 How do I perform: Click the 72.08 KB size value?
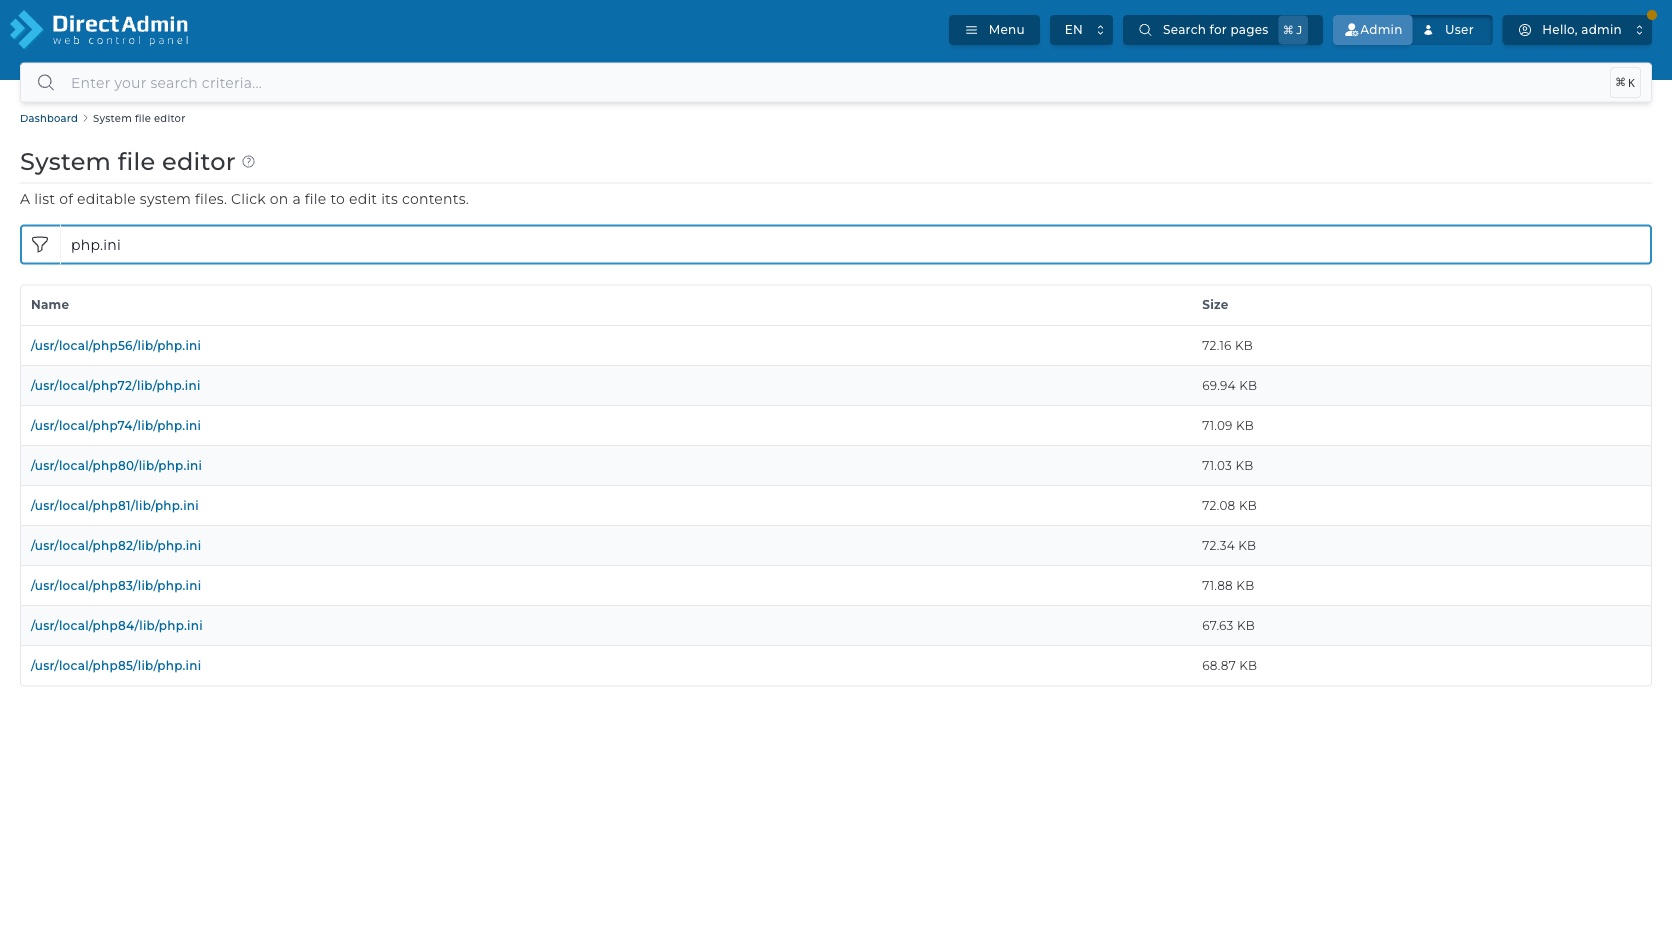click(1229, 506)
